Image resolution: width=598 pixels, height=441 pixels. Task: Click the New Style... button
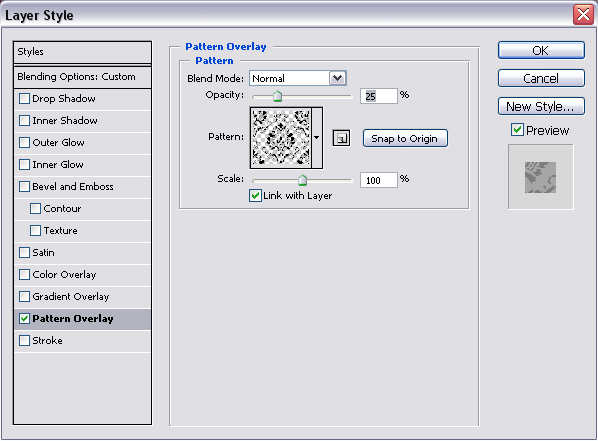click(541, 106)
